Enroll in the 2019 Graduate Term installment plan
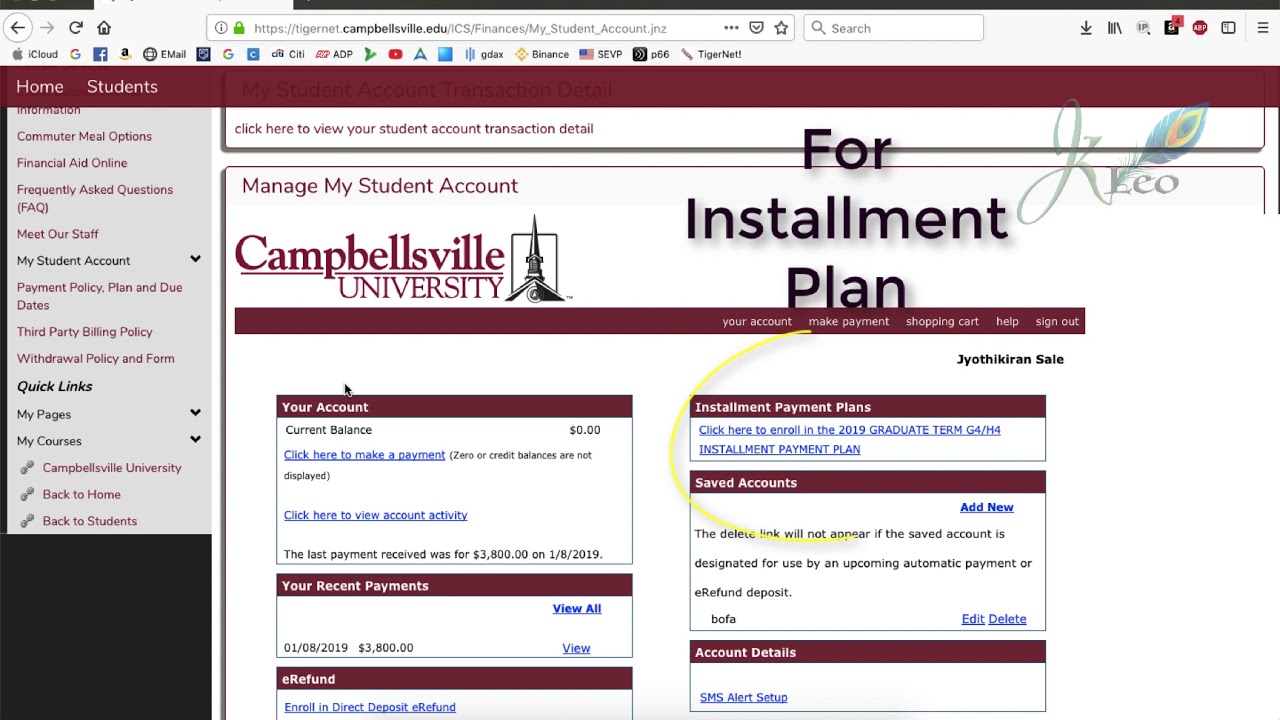 pyautogui.click(x=849, y=439)
